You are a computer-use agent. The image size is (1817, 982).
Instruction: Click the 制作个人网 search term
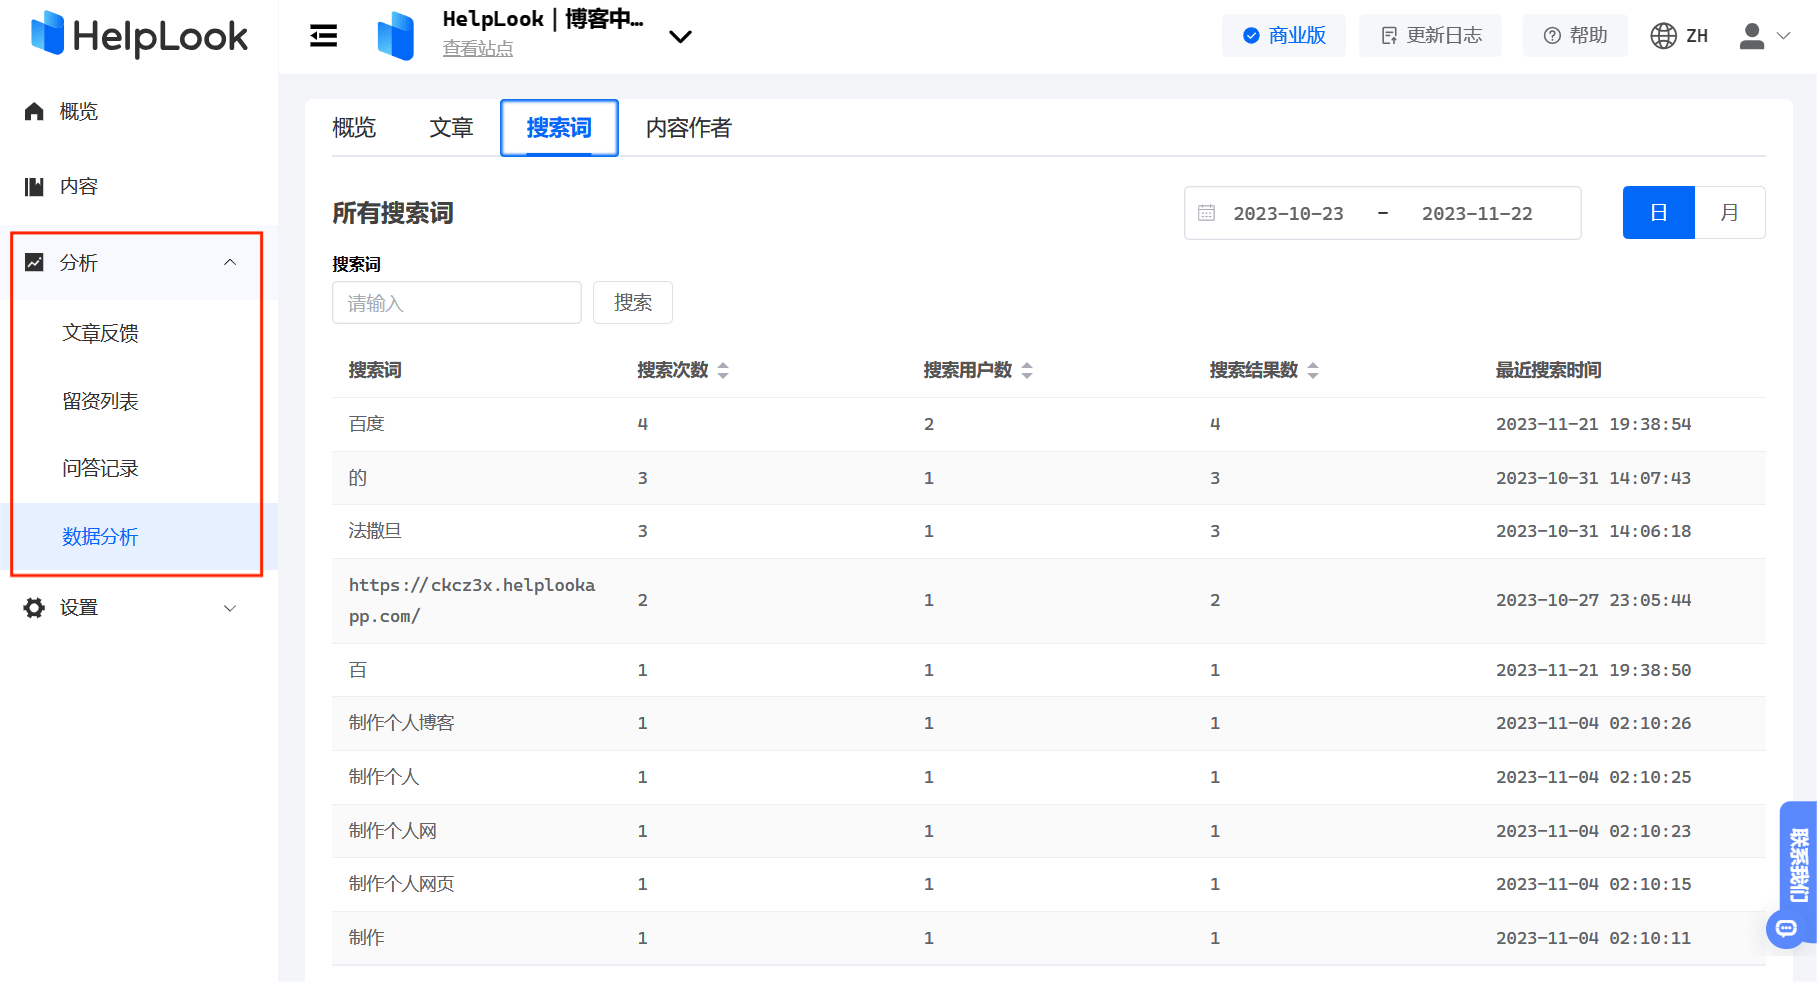tap(392, 831)
